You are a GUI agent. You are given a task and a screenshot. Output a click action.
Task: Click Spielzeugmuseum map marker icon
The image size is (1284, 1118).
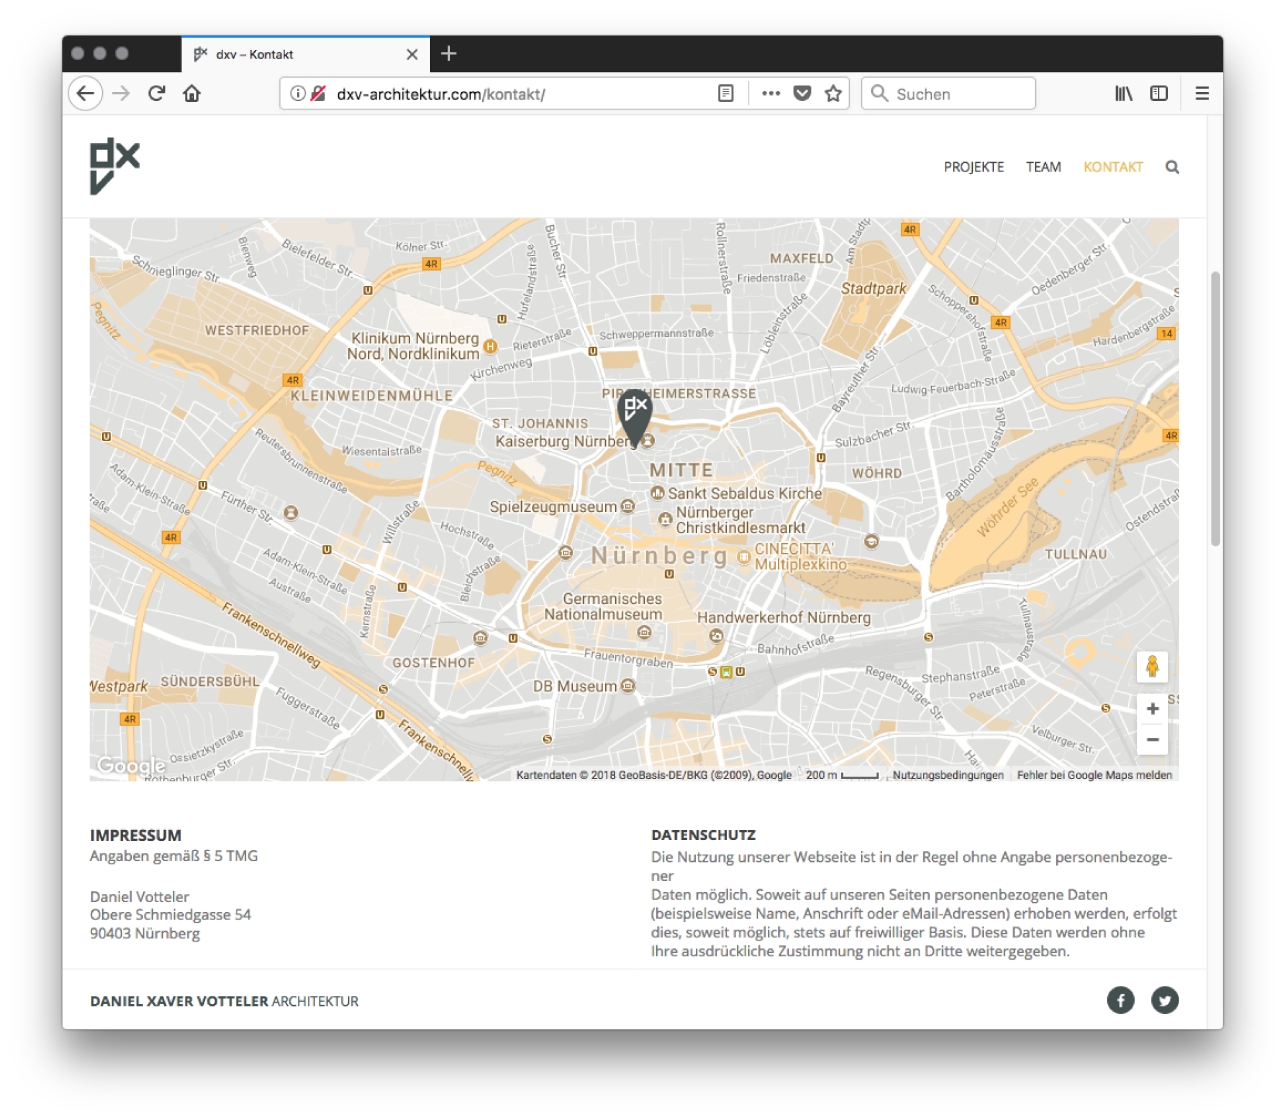pyautogui.click(x=627, y=506)
